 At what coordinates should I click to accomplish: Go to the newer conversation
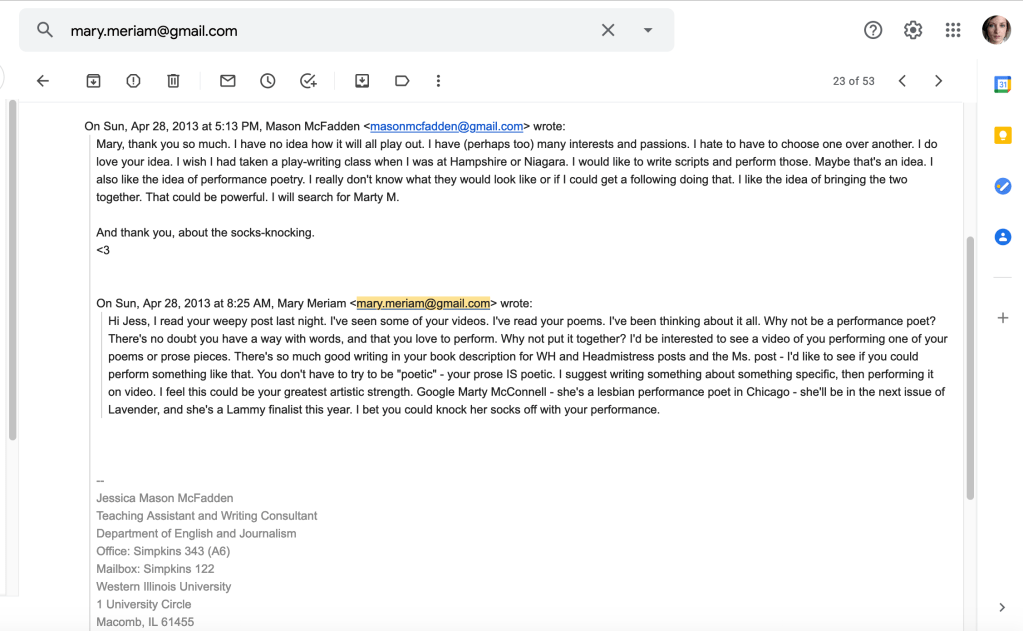point(902,81)
